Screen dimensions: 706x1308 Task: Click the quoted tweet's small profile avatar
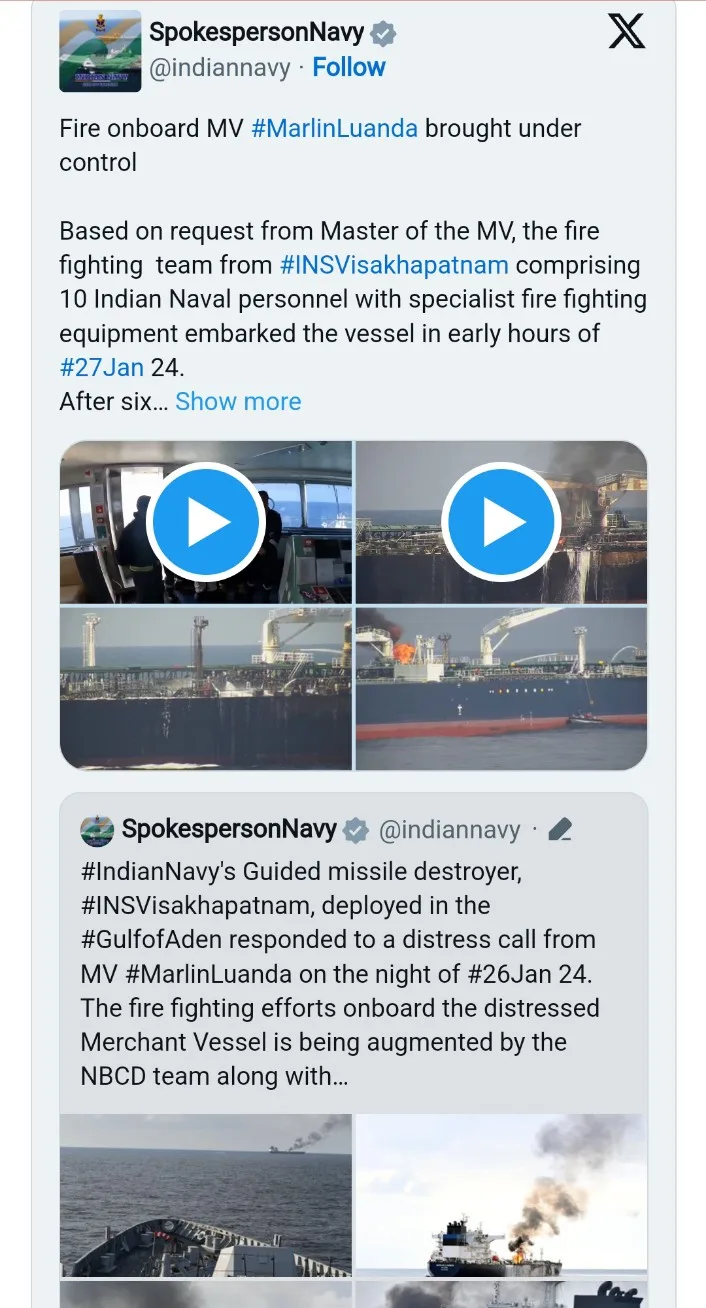pyautogui.click(x=97, y=830)
